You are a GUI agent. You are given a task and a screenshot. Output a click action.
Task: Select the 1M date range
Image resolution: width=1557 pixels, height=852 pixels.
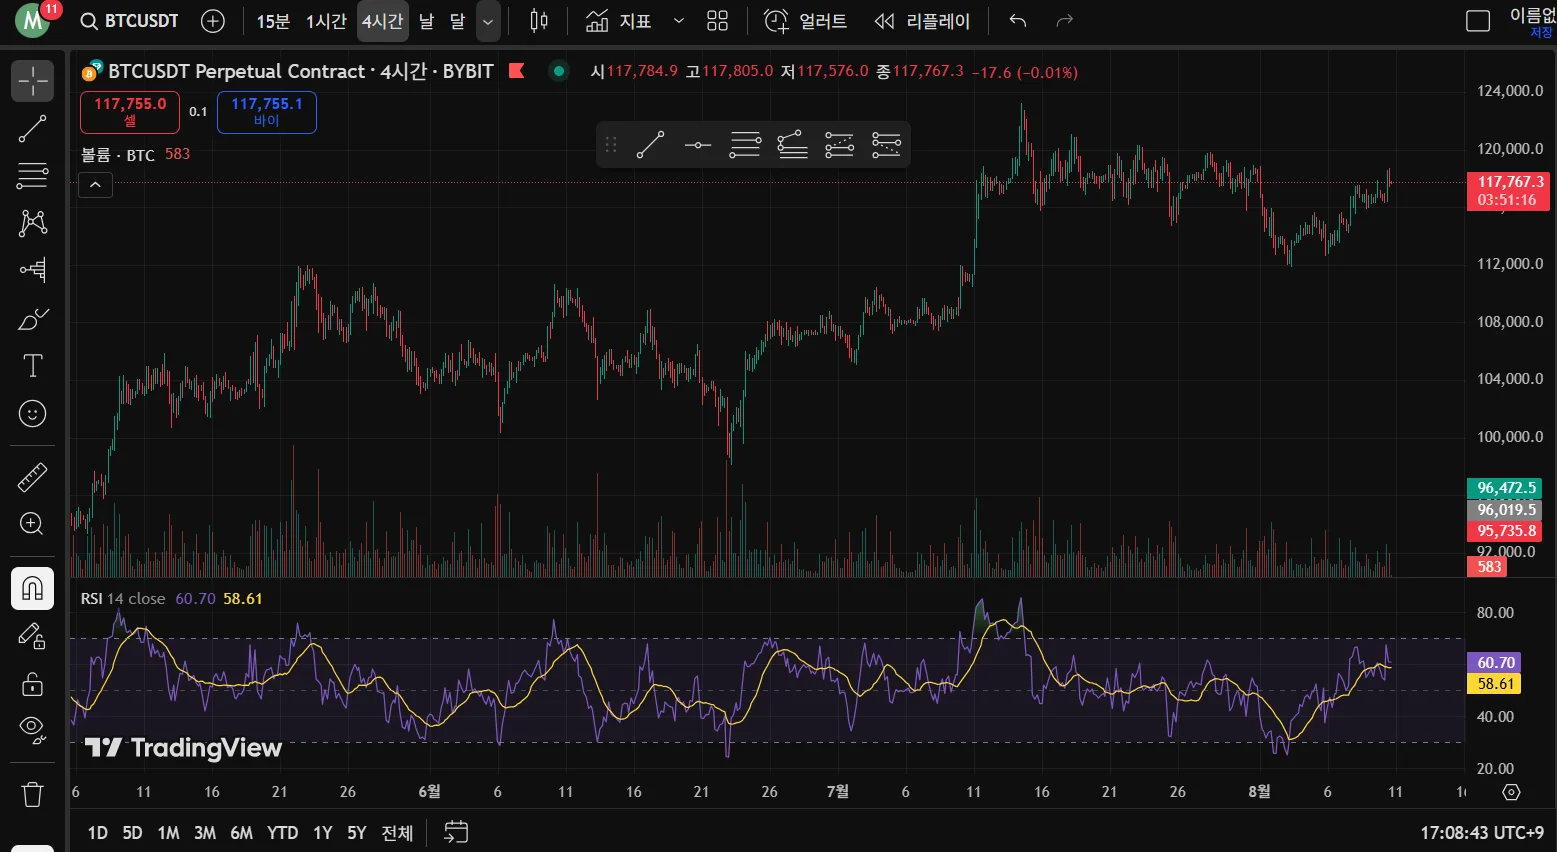(x=168, y=833)
